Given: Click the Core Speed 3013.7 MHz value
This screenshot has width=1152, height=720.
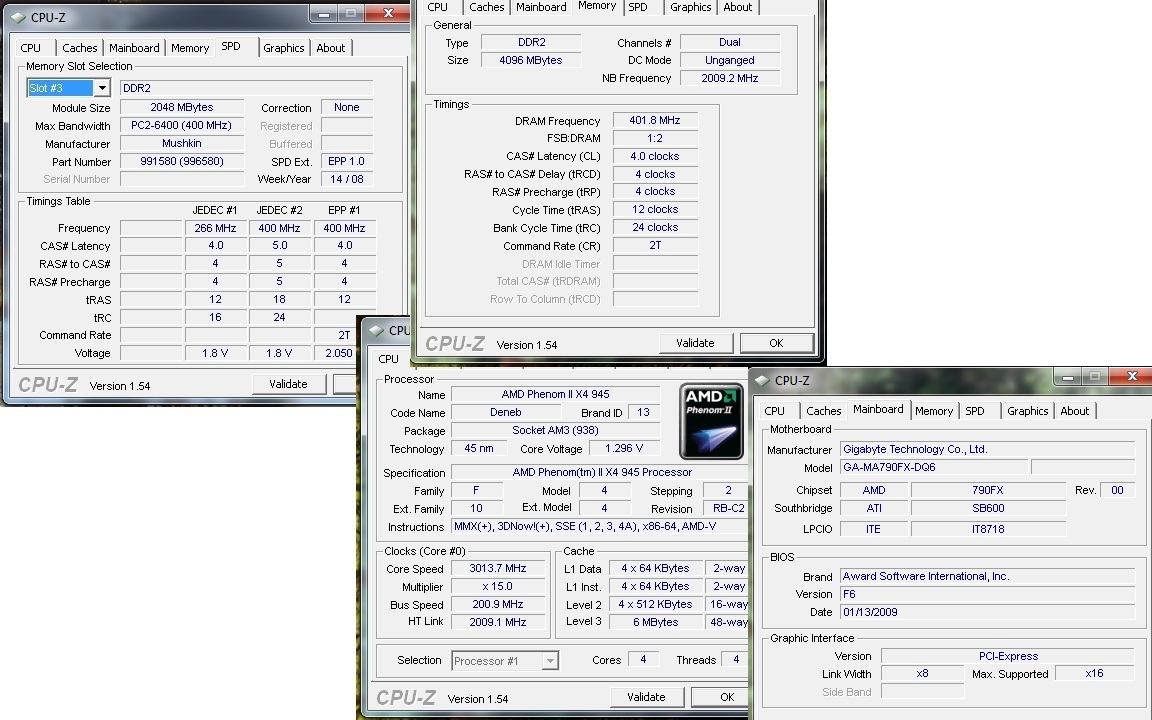Looking at the screenshot, I should [x=497, y=569].
